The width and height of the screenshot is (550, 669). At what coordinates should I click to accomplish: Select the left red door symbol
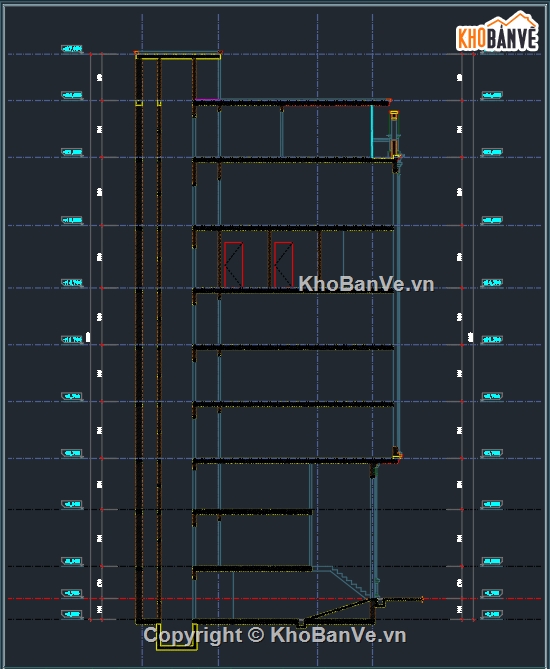pos(233,265)
